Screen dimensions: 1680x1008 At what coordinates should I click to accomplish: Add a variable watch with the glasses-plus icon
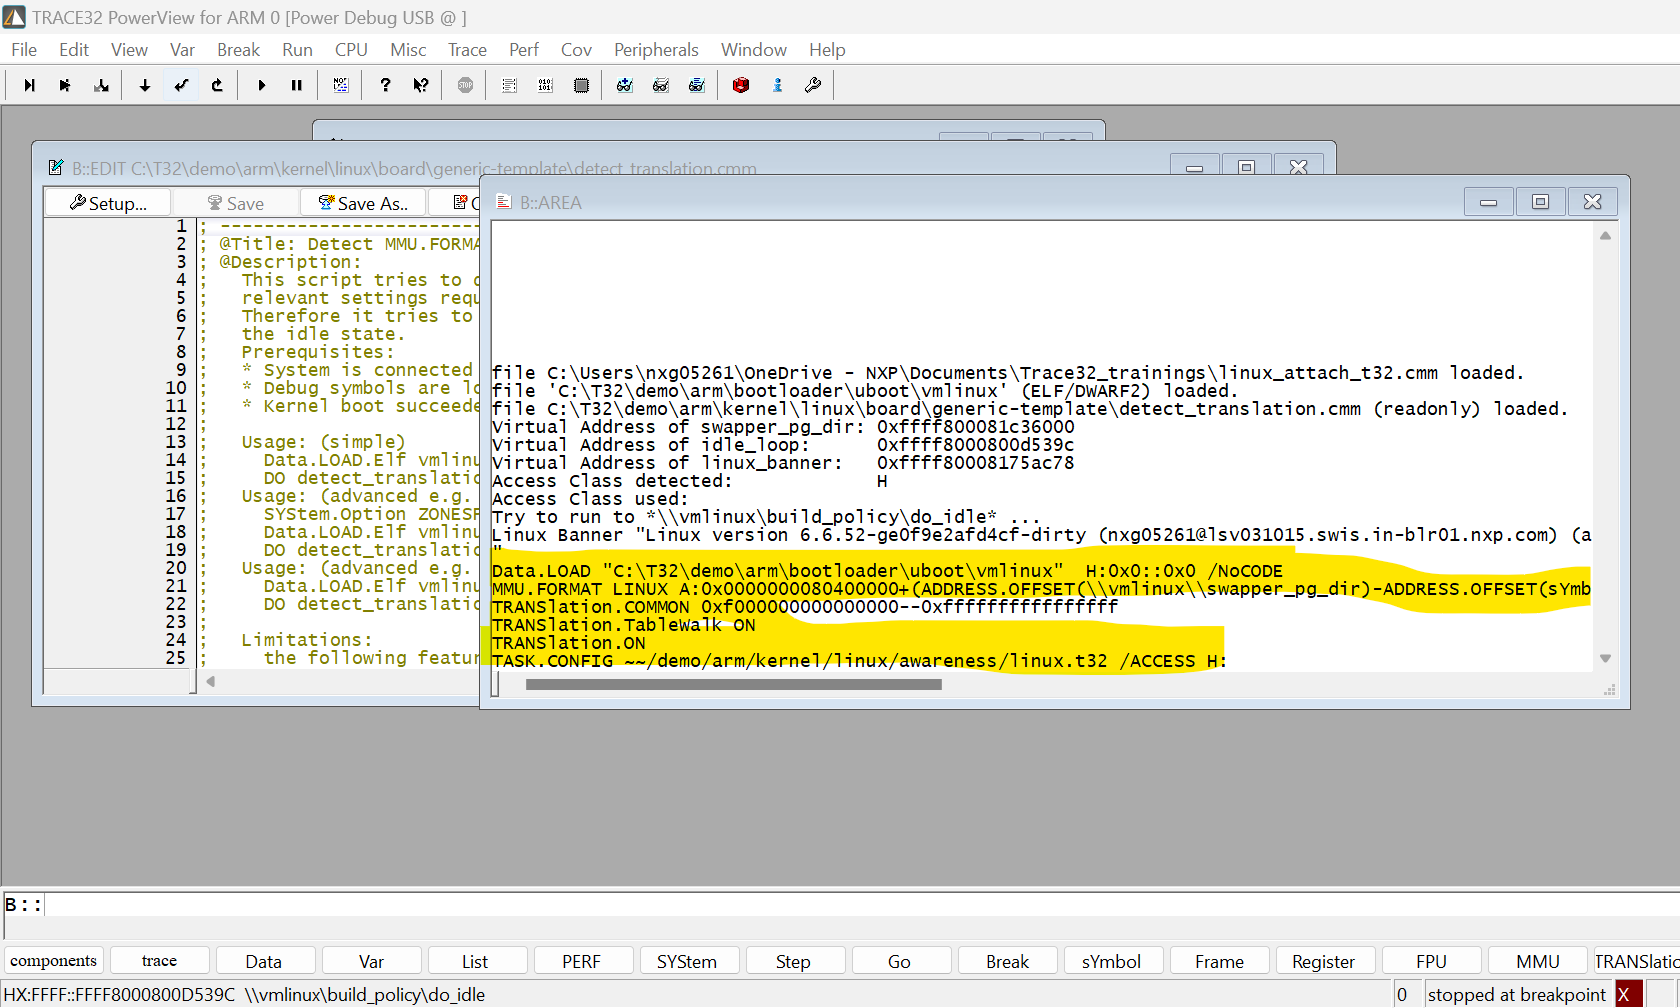(624, 85)
